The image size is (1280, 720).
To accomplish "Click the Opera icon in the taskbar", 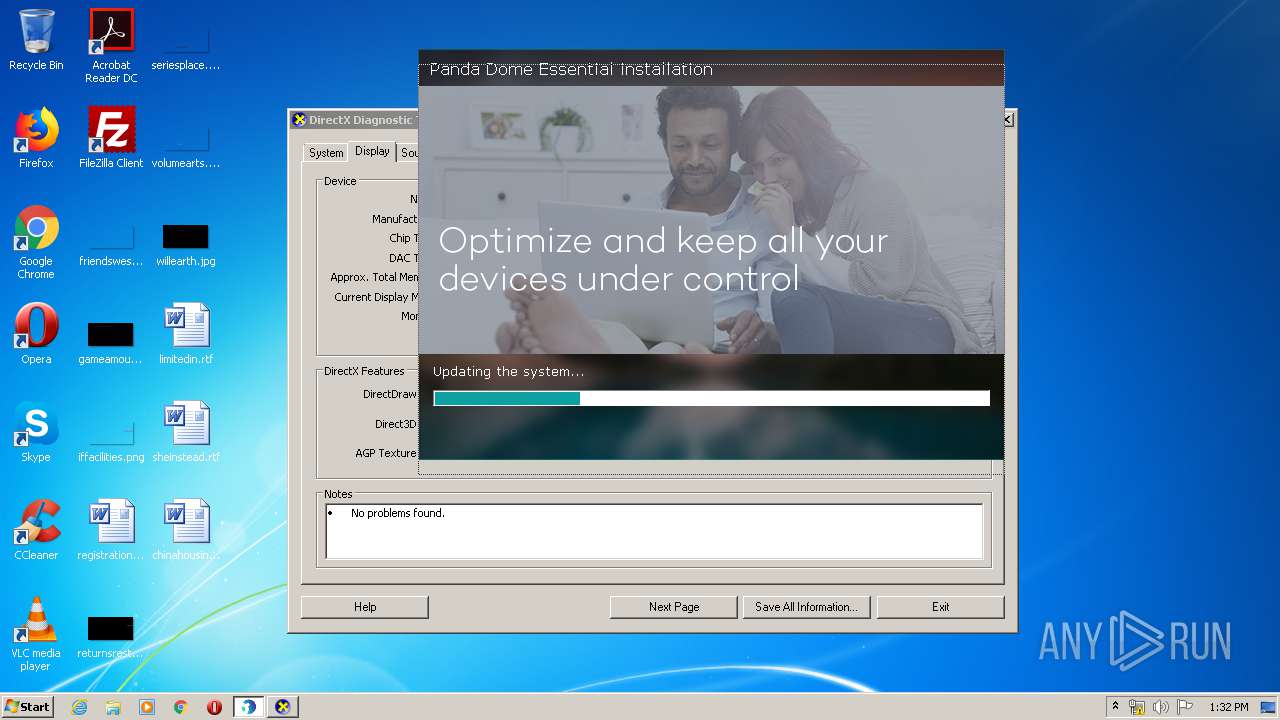I will (214, 707).
